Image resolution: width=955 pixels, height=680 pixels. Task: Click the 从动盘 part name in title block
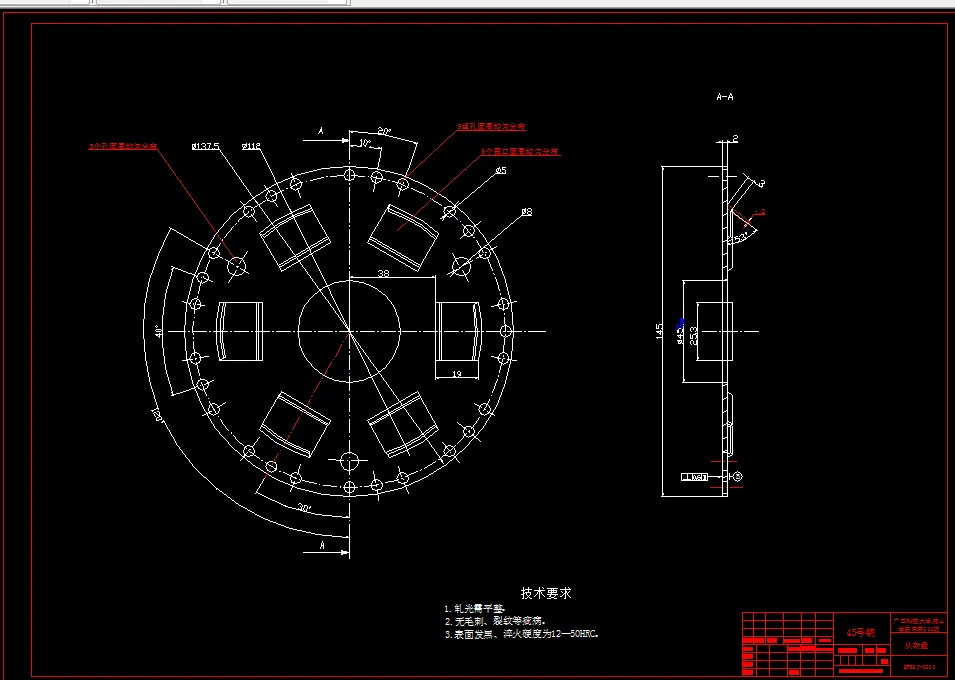point(916,645)
